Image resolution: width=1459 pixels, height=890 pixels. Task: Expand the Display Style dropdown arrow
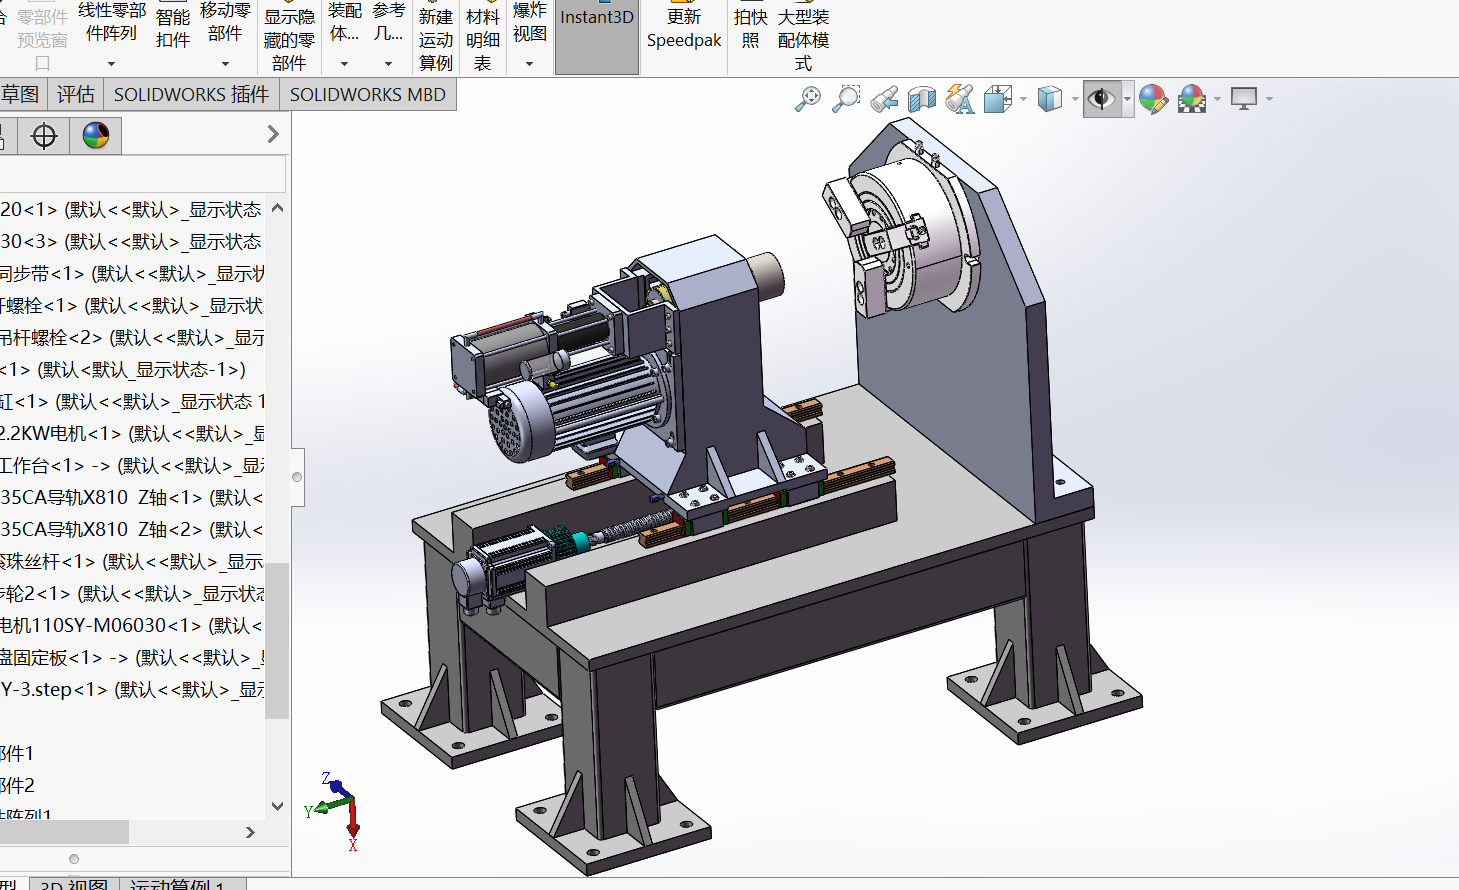pyautogui.click(x=1075, y=99)
